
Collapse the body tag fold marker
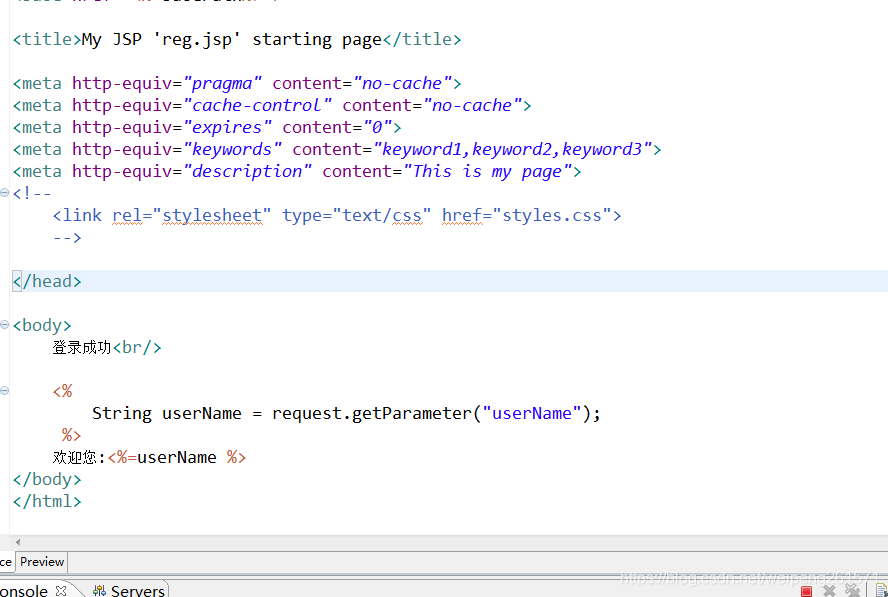[x=5, y=325]
